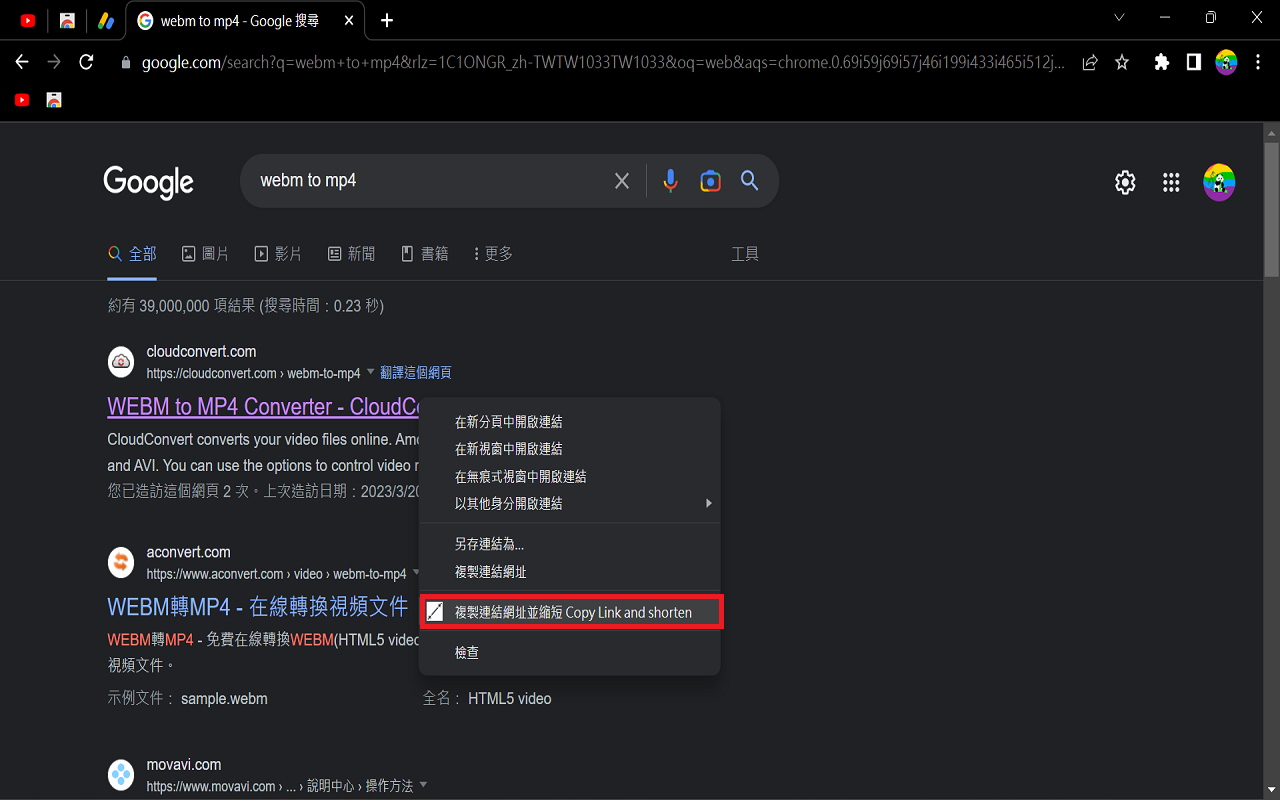This screenshot has width=1280, height=800.
Task: Open the pinned Google Ads tab
Action: click(106, 20)
